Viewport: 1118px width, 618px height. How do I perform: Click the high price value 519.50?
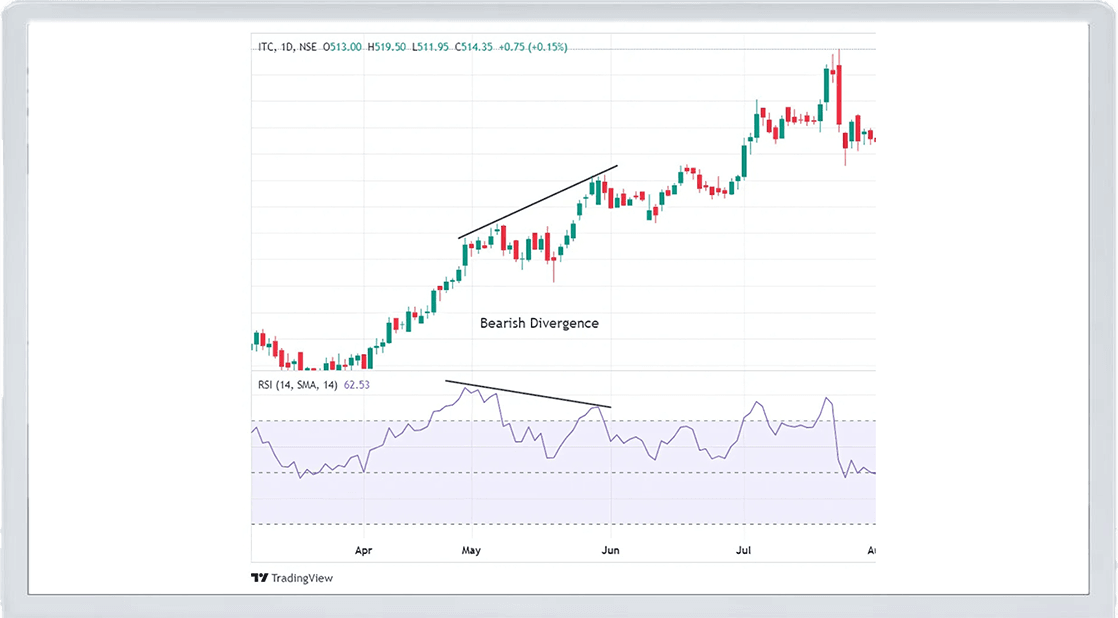(390, 47)
